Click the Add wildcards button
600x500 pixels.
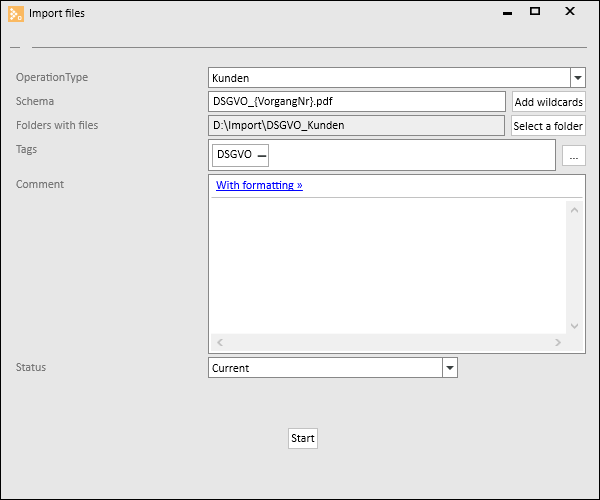[549, 102]
